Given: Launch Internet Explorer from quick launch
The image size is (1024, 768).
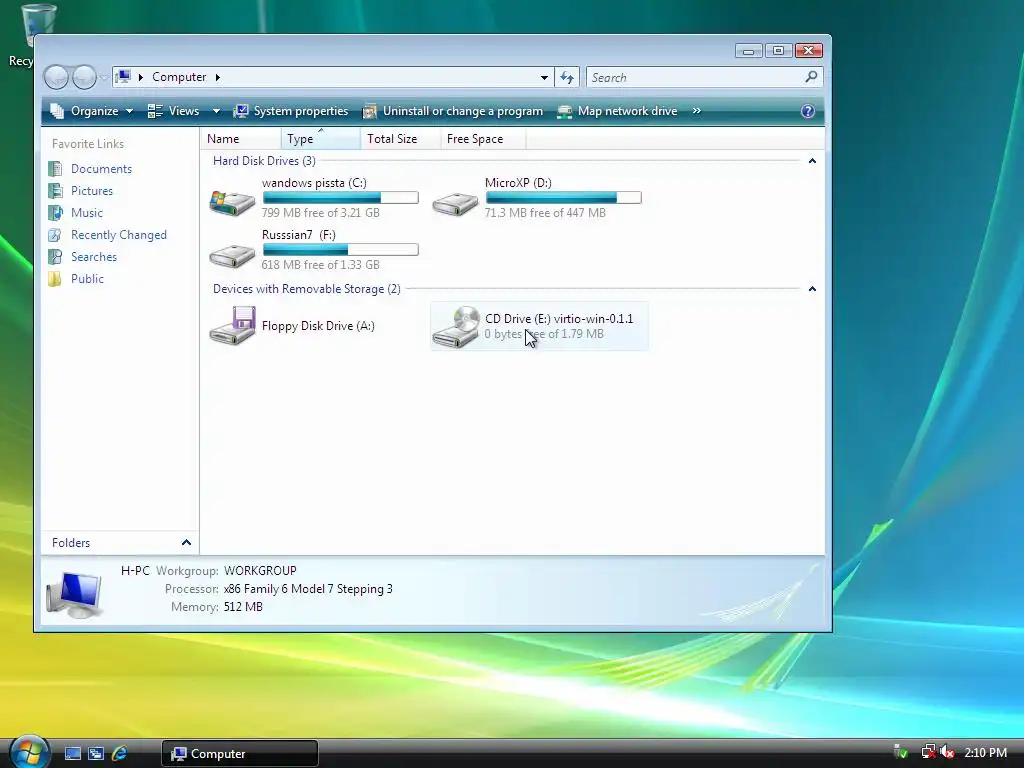Looking at the screenshot, I should point(120,754).
